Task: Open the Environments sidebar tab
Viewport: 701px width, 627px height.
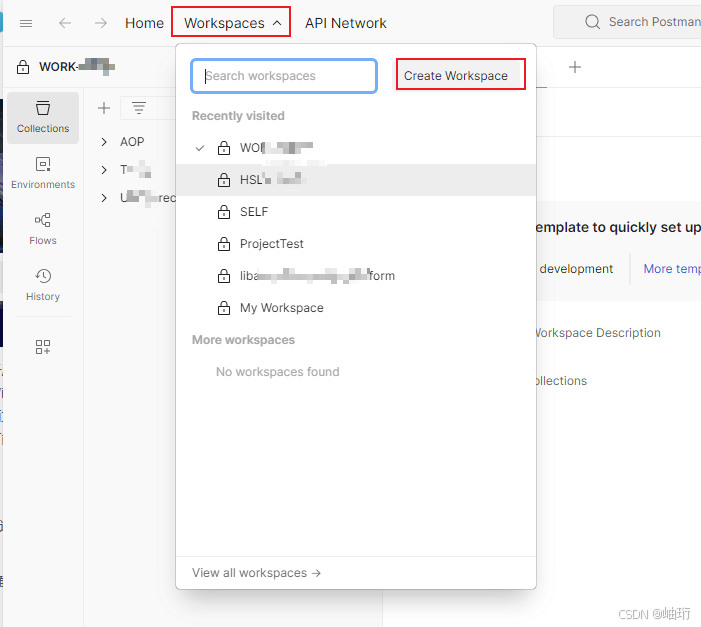Action: point(43,173)
